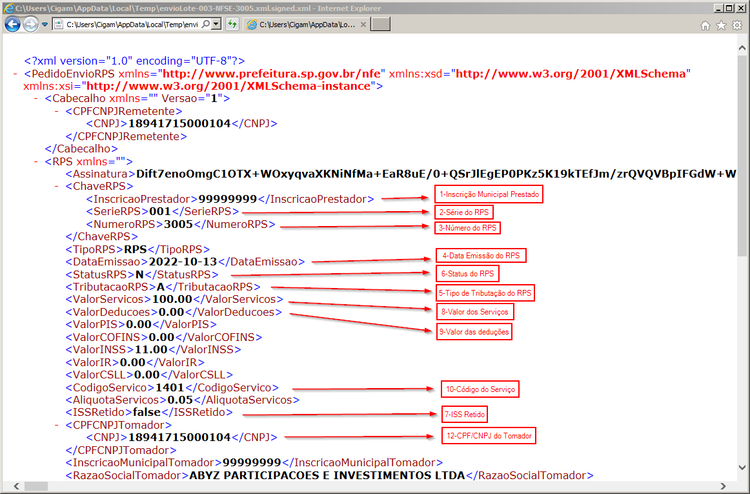750x494 pixels.
Task: Minimize the Internet Explorer window
Action: coord(718,8)
